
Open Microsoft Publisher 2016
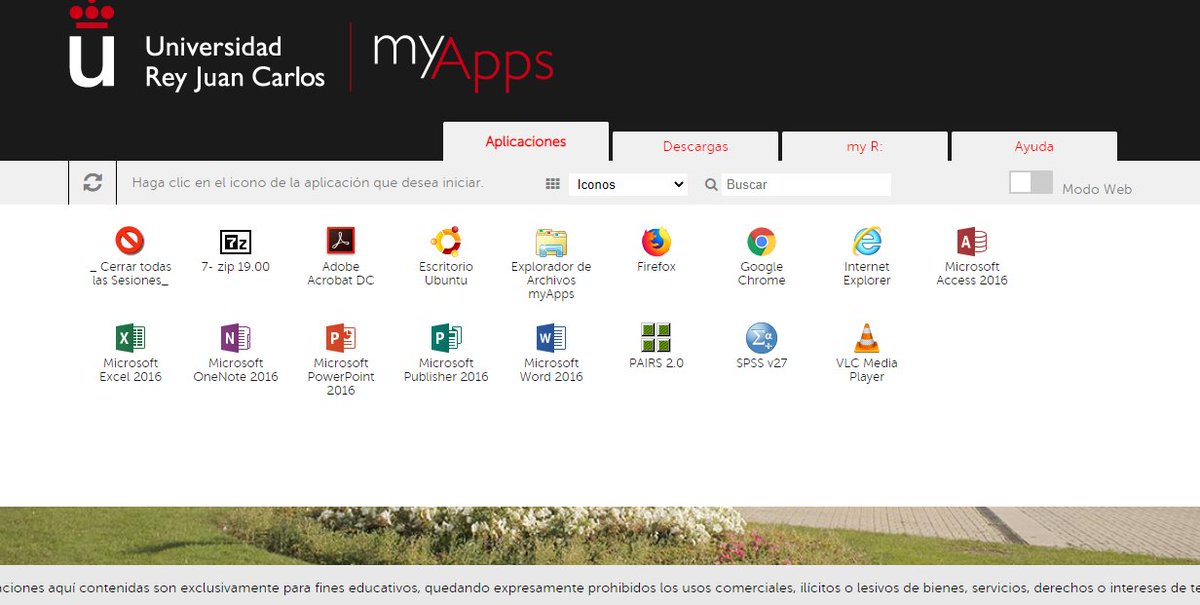(446, 337)
